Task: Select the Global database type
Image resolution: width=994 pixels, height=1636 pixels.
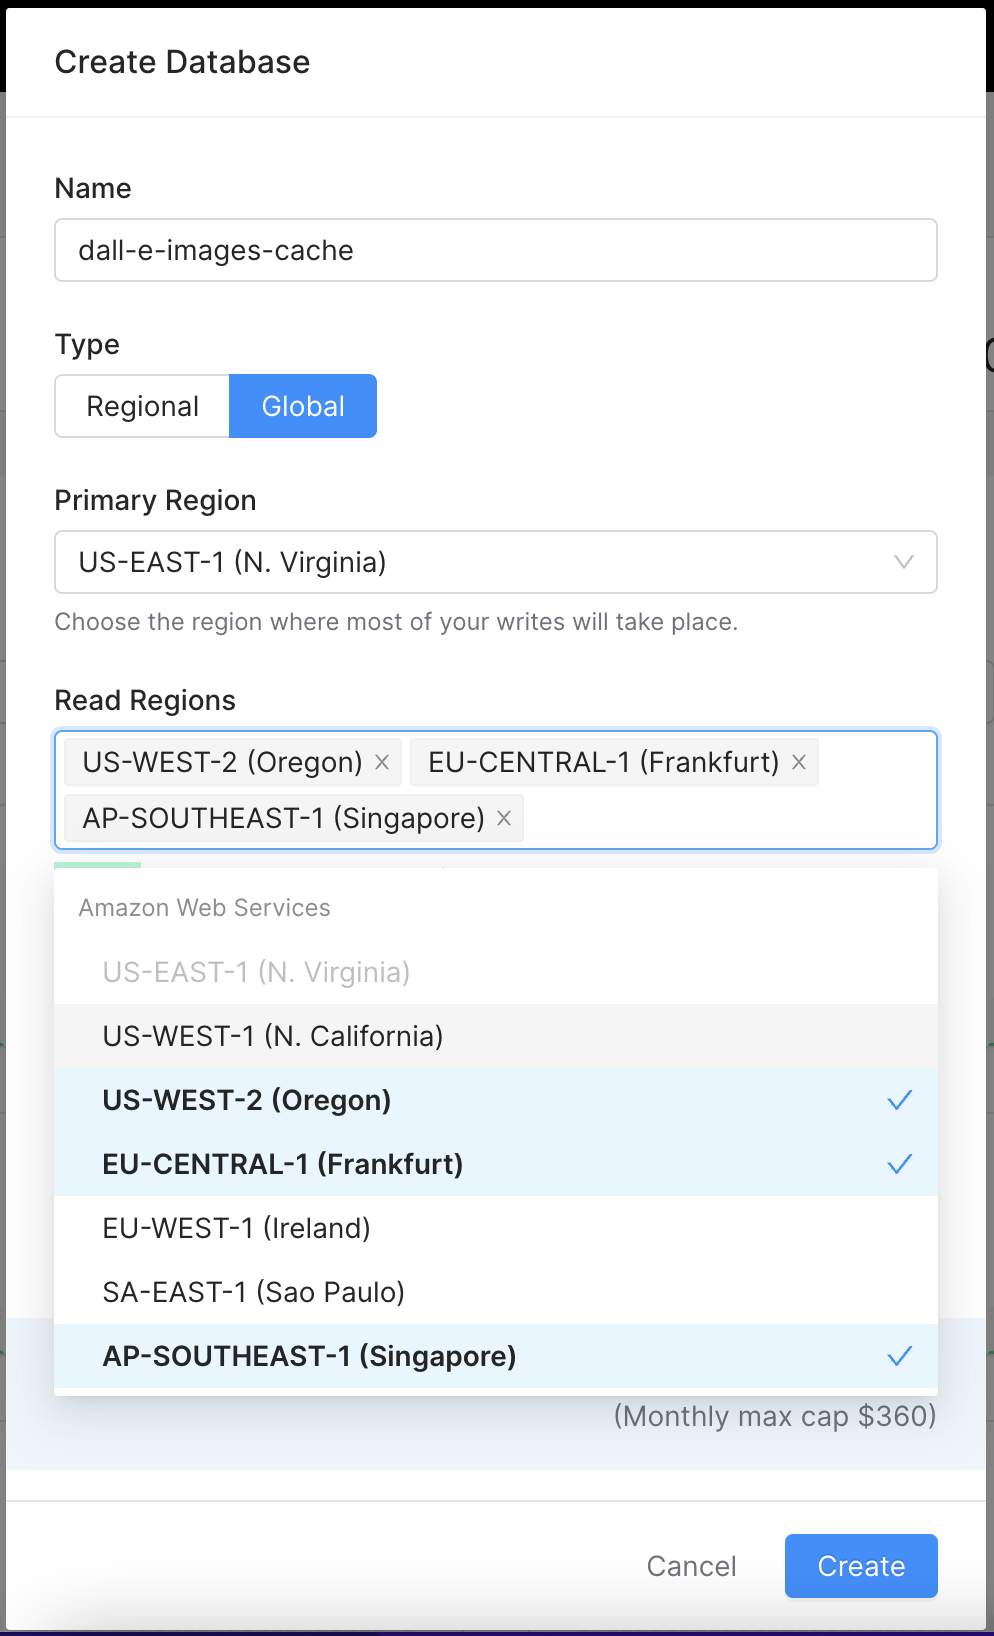Action: (x=303, y=406)
